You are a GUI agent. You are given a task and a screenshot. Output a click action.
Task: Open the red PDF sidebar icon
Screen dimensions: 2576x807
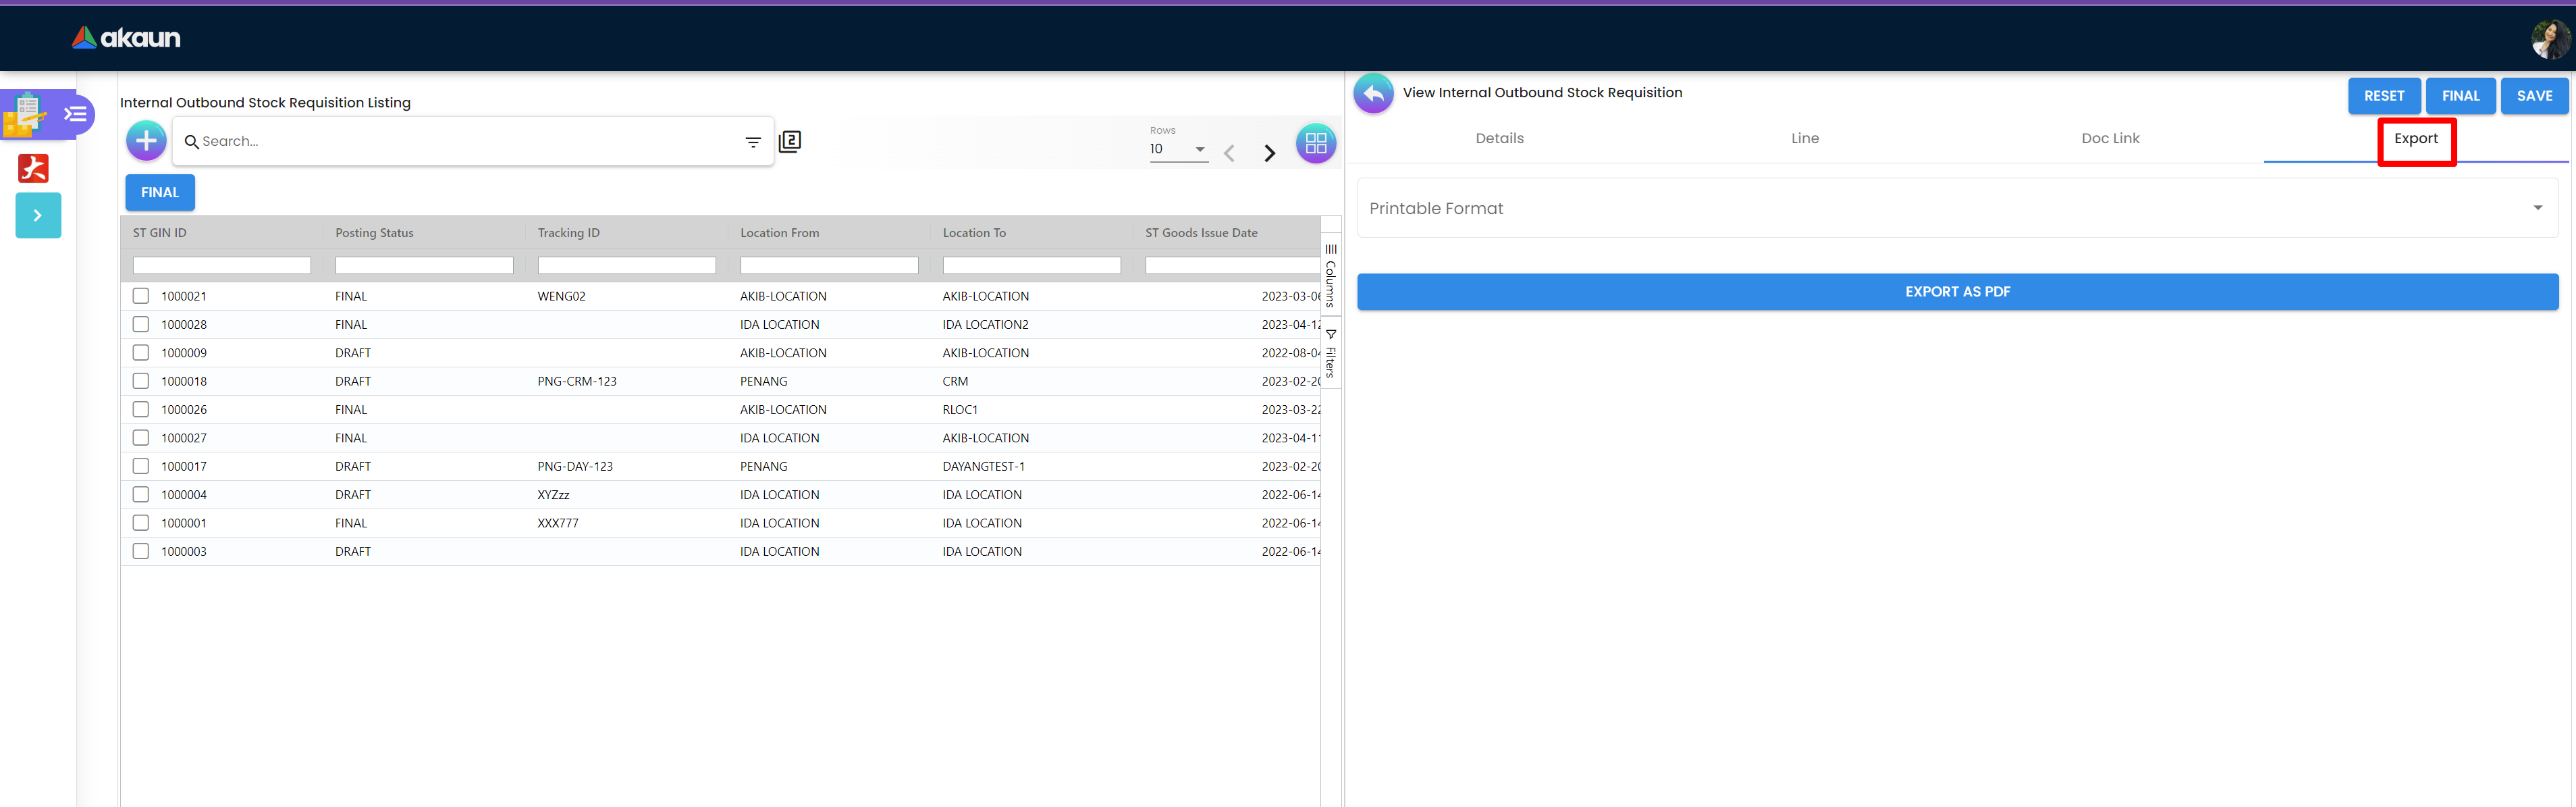coord(33,168)
